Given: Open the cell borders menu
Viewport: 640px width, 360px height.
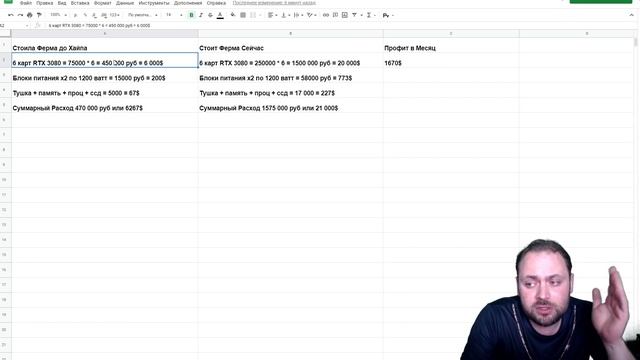Looking at the screenshot, I should tap(243, 15).
